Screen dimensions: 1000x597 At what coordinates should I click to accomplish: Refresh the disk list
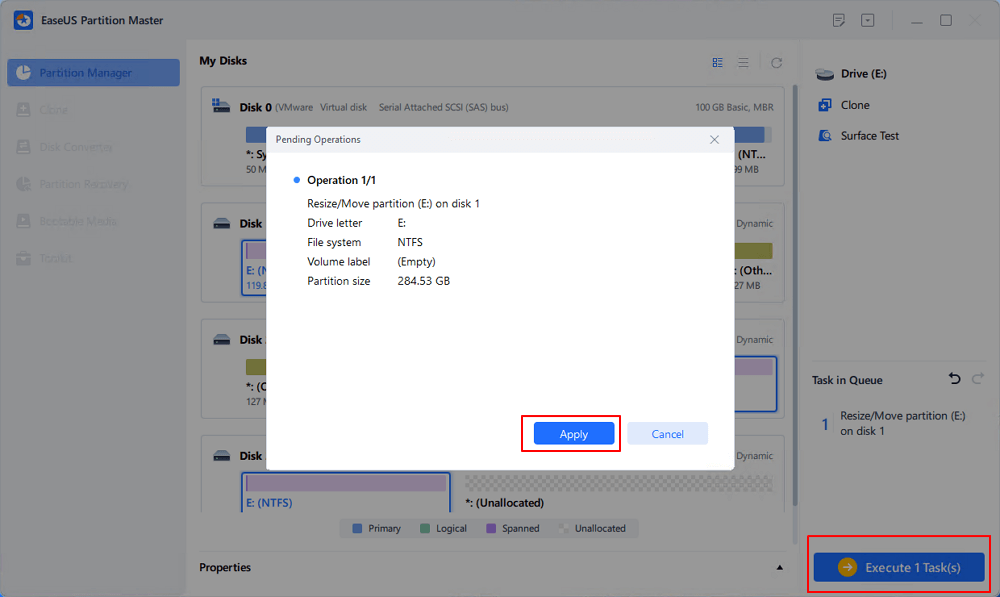point(776,63)
